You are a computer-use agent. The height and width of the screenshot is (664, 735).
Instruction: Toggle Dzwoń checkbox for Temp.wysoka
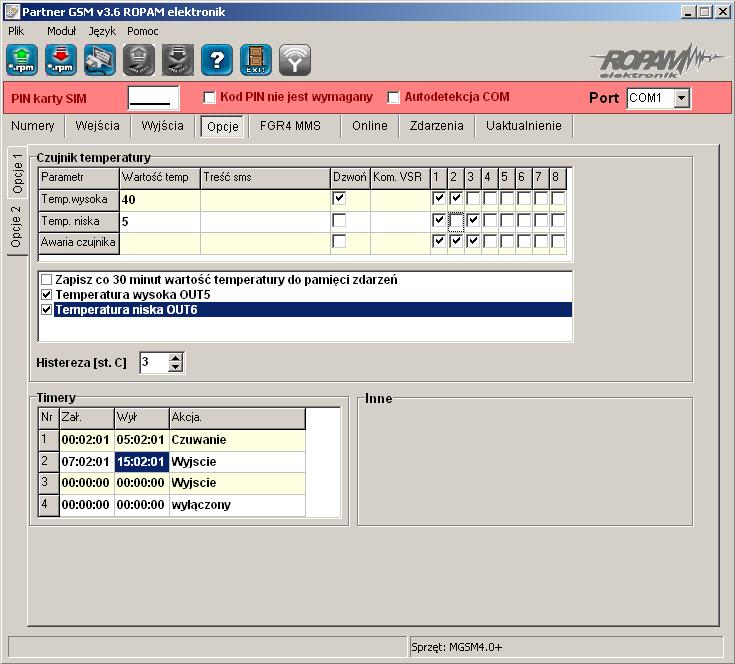click(339, 199)
